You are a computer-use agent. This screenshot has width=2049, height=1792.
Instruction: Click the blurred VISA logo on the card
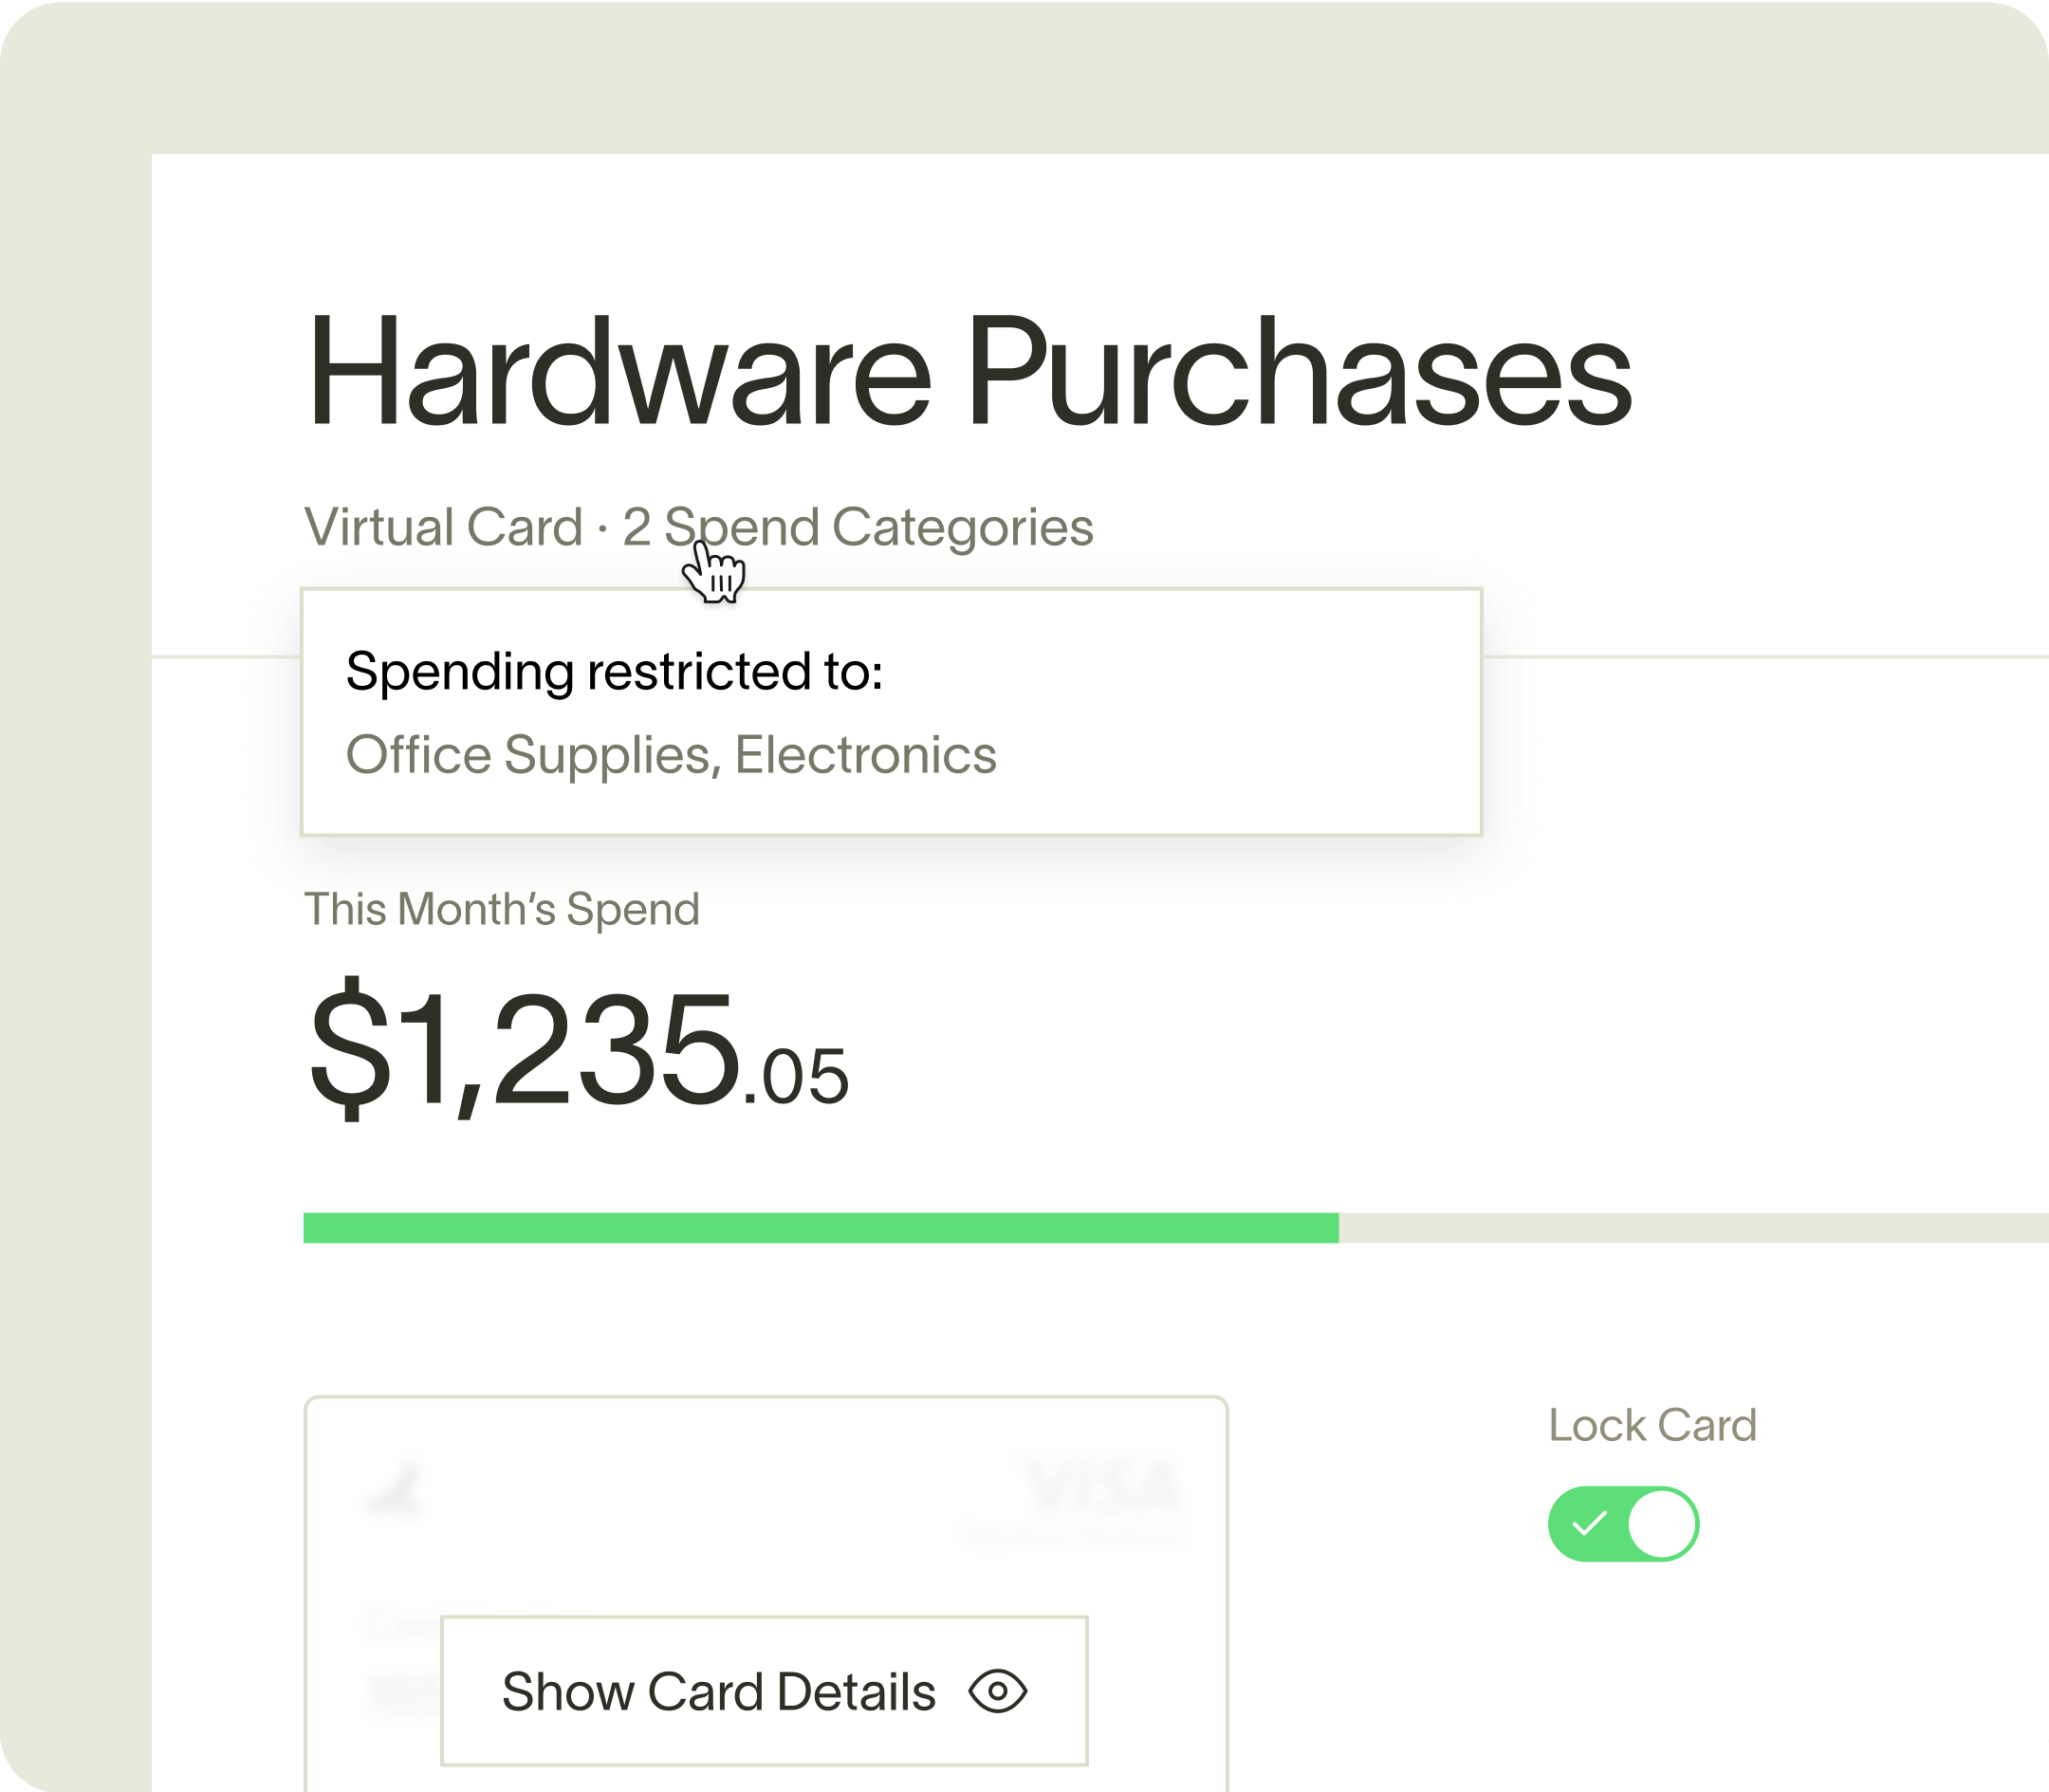pyautogui.click(x=1103, y=1487)
